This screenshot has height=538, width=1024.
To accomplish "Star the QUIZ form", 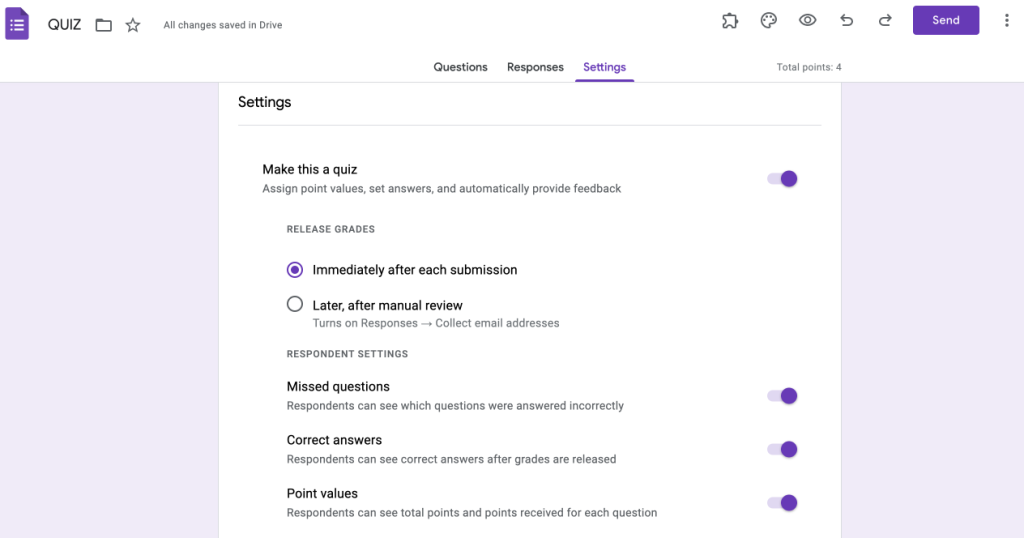I will click(133, 25).
